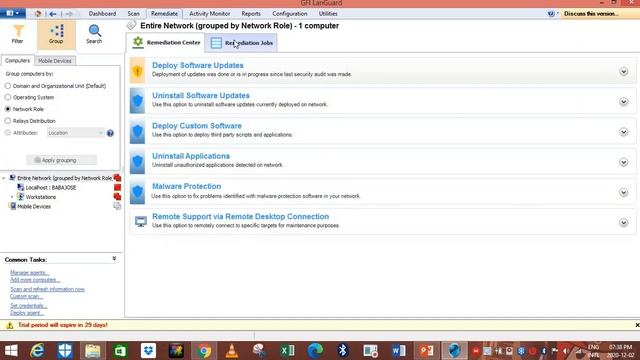Open Windows Start menu
The width and height of the screenshot is (640, 360).
11,351
